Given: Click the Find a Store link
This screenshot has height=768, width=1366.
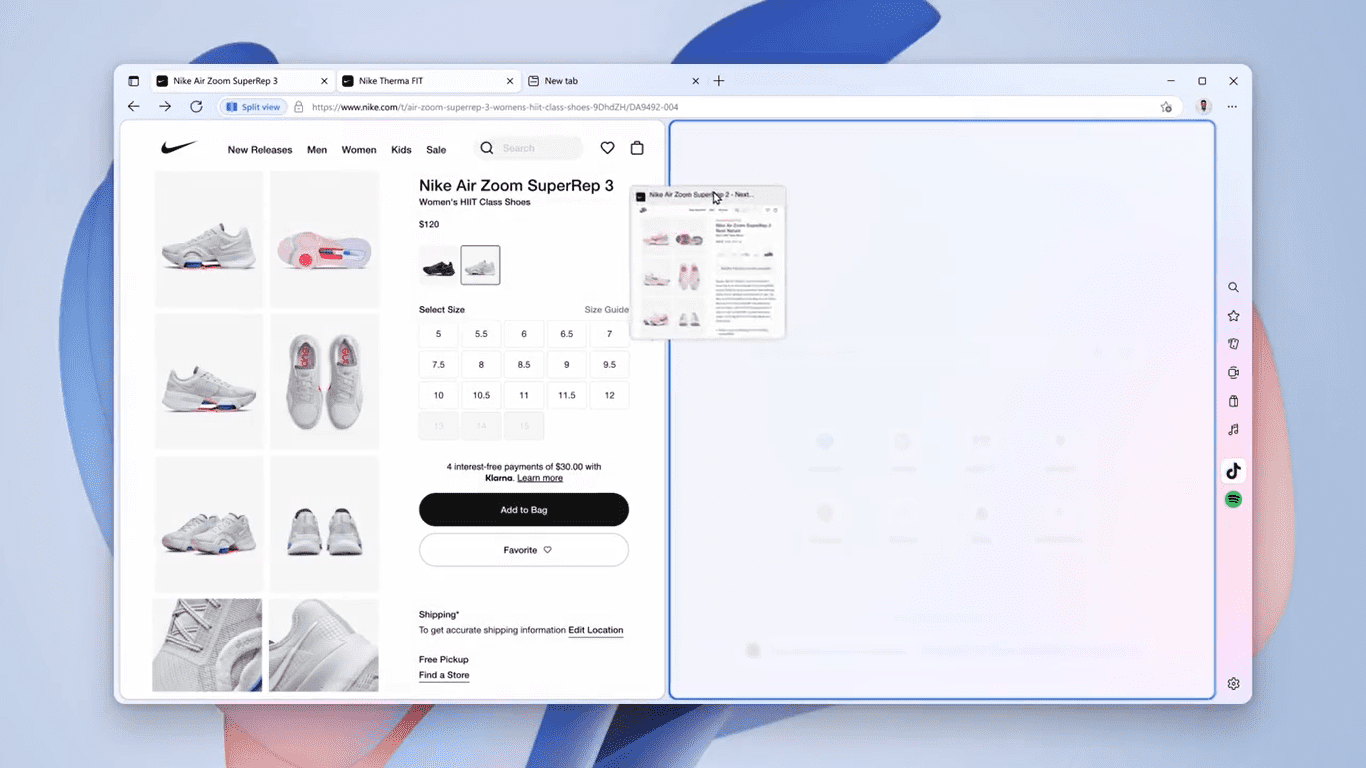Looking at the screenshot, I should click(x=444, y=676).
